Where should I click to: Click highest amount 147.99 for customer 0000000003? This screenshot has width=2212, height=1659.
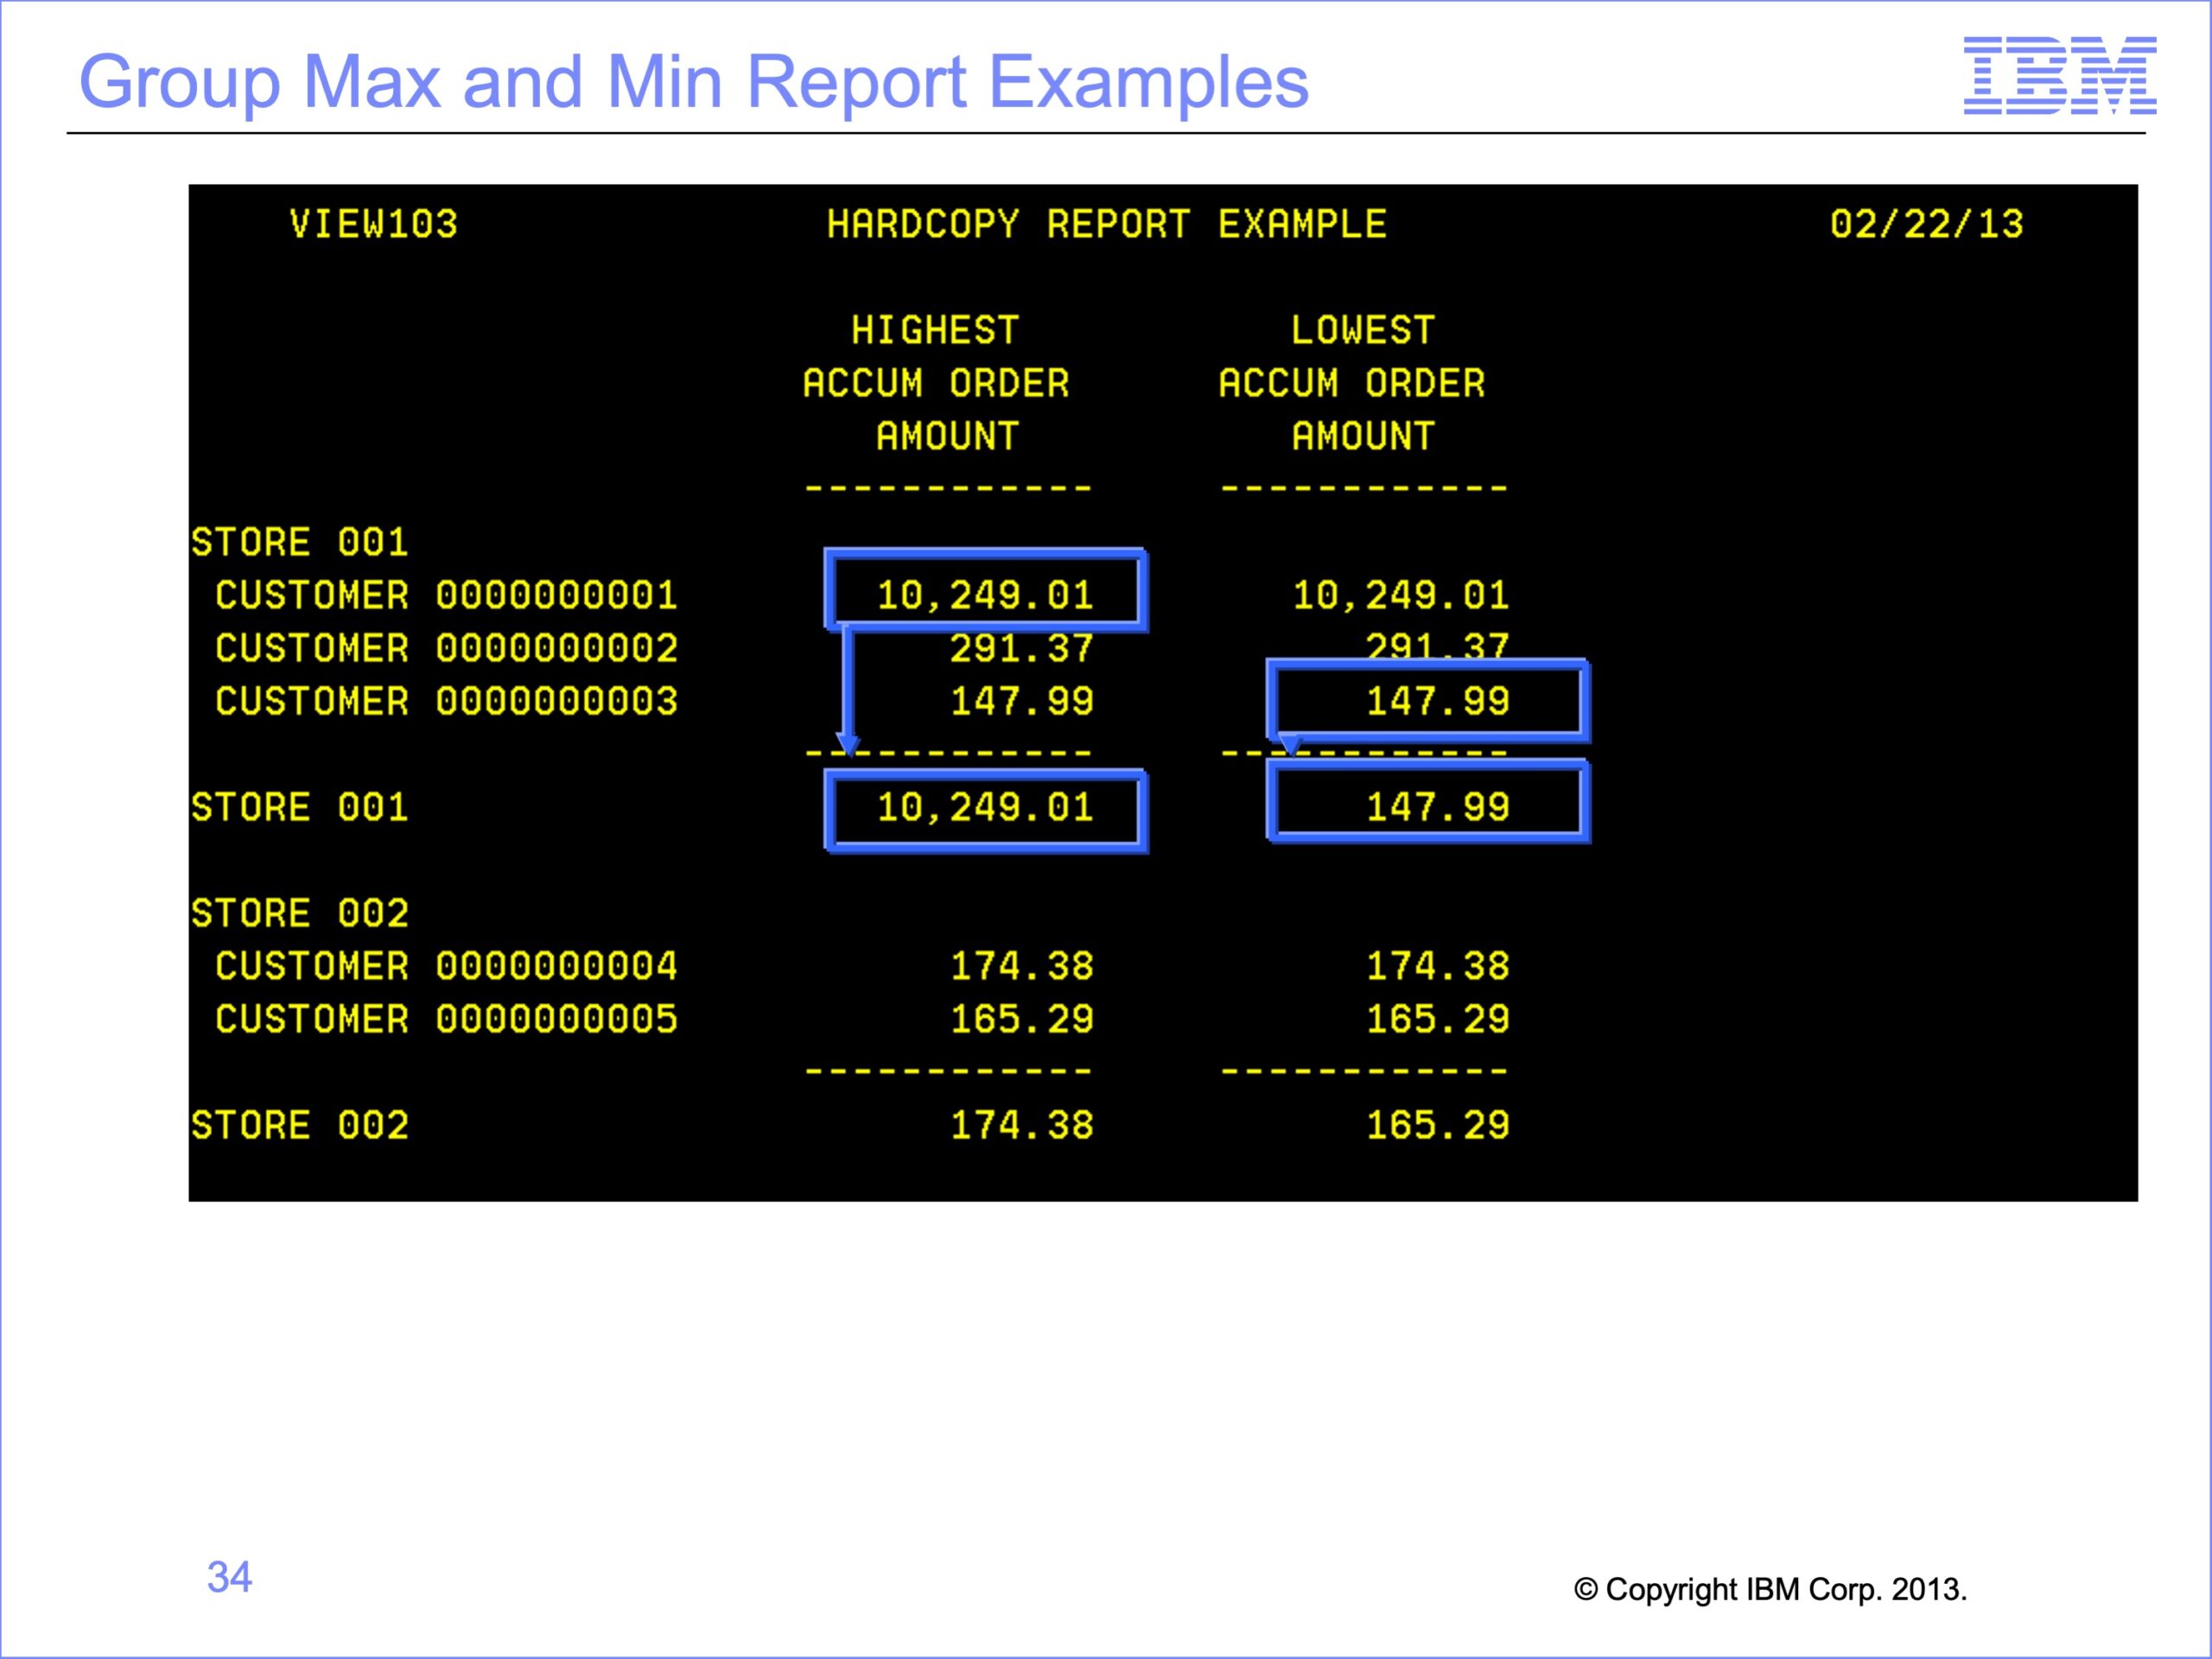point(1022,701)
